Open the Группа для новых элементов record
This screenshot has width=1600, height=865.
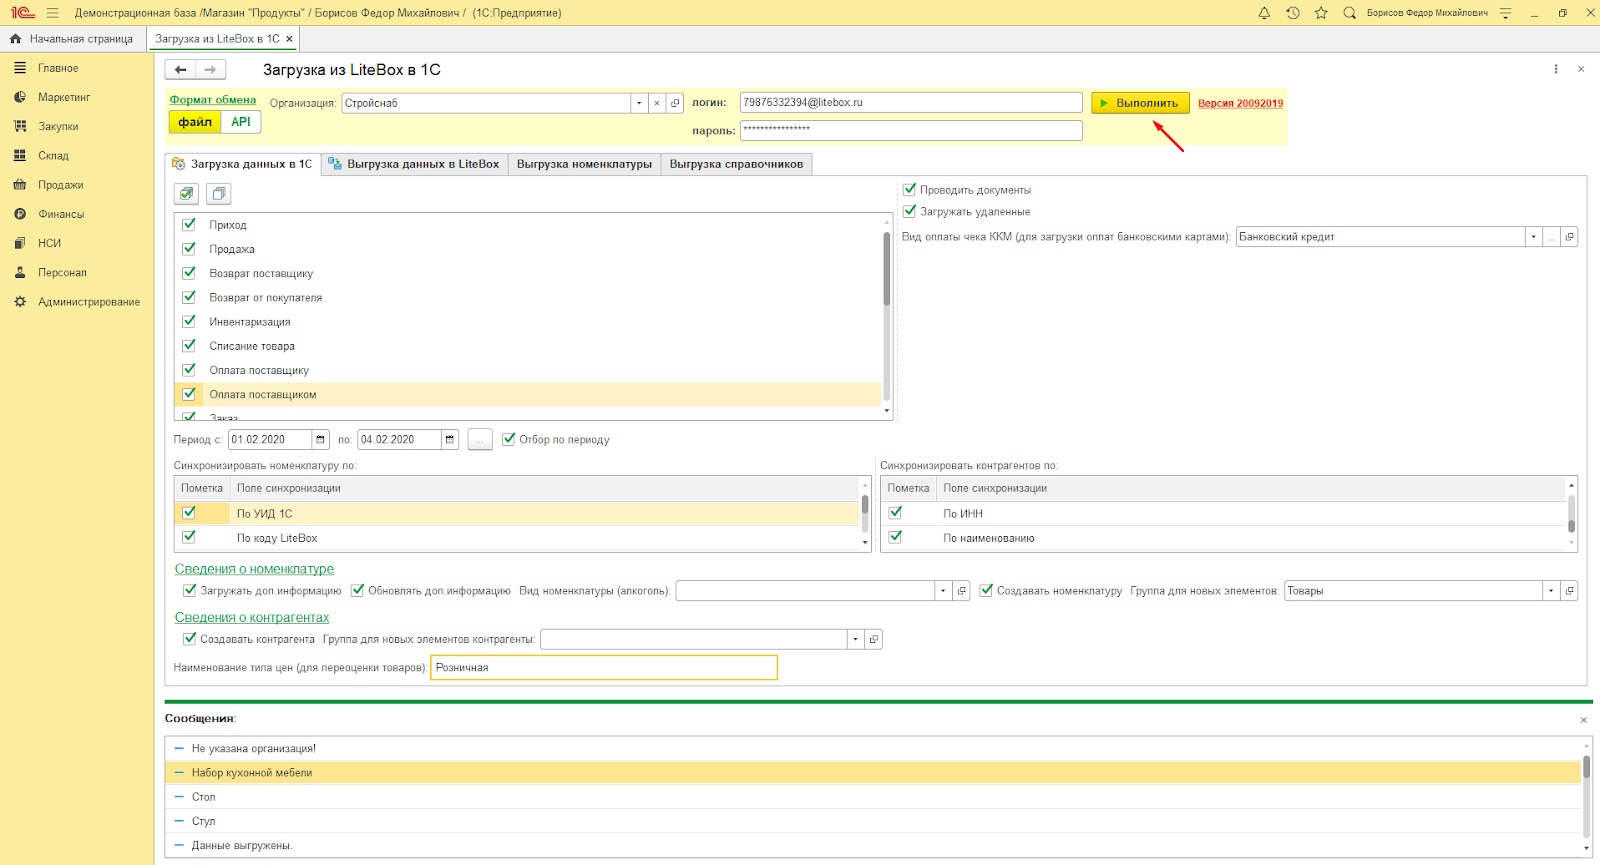[1569, 591]
